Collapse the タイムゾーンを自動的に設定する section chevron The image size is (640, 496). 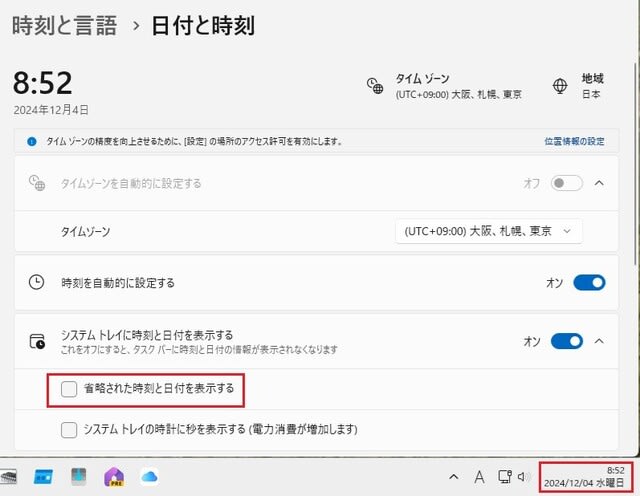tap(599, 183)
